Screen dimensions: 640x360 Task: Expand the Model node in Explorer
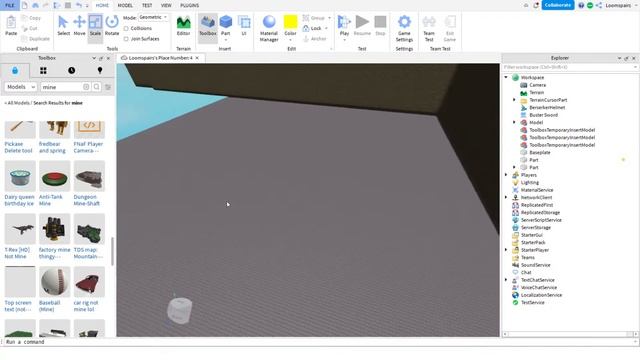pos(514,122)
